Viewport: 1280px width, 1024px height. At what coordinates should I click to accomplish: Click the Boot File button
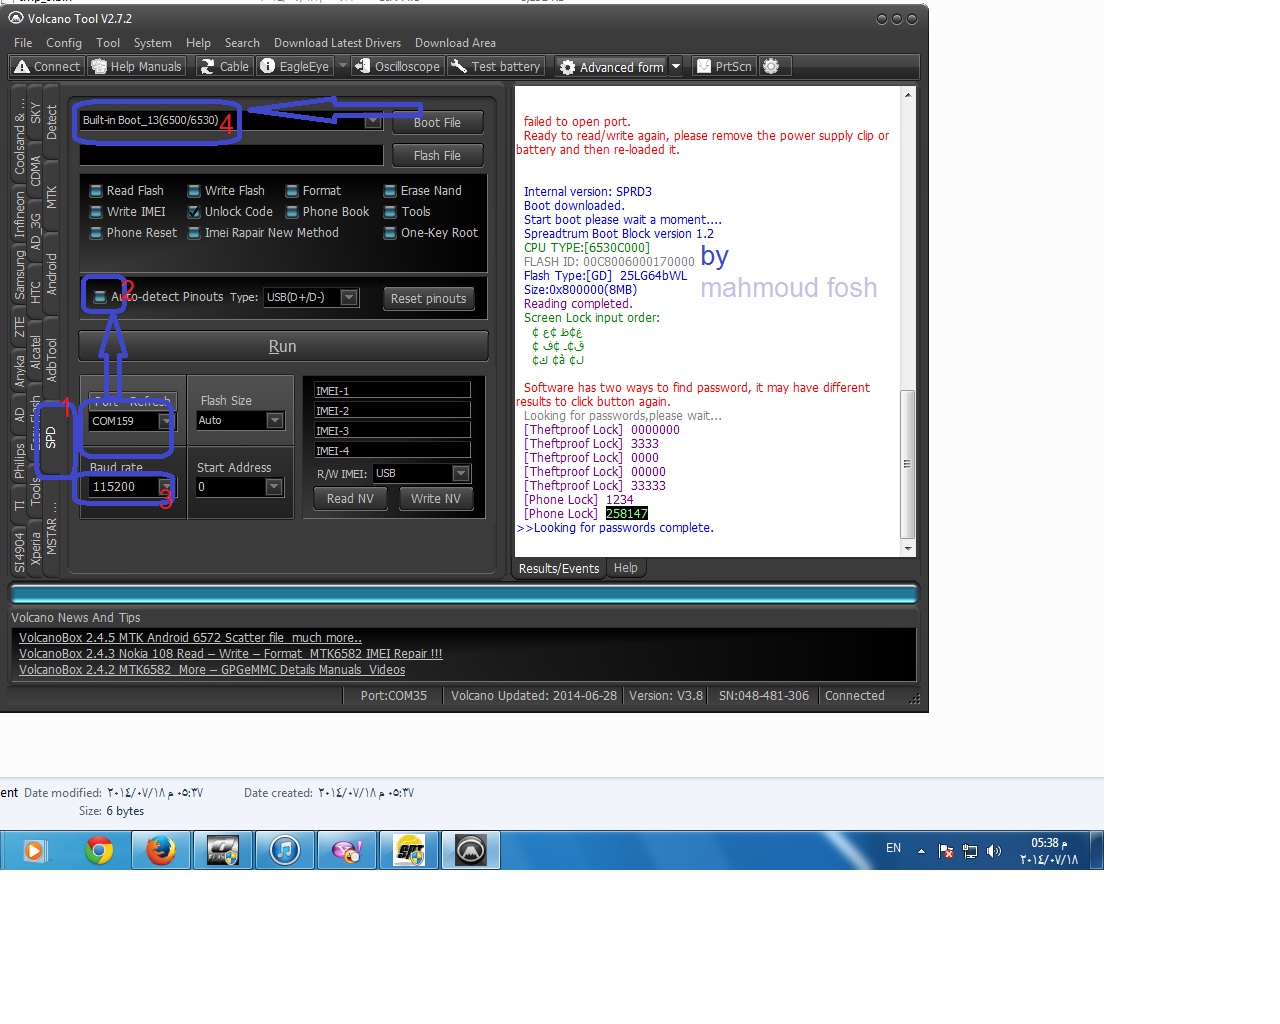click(437, 122)
